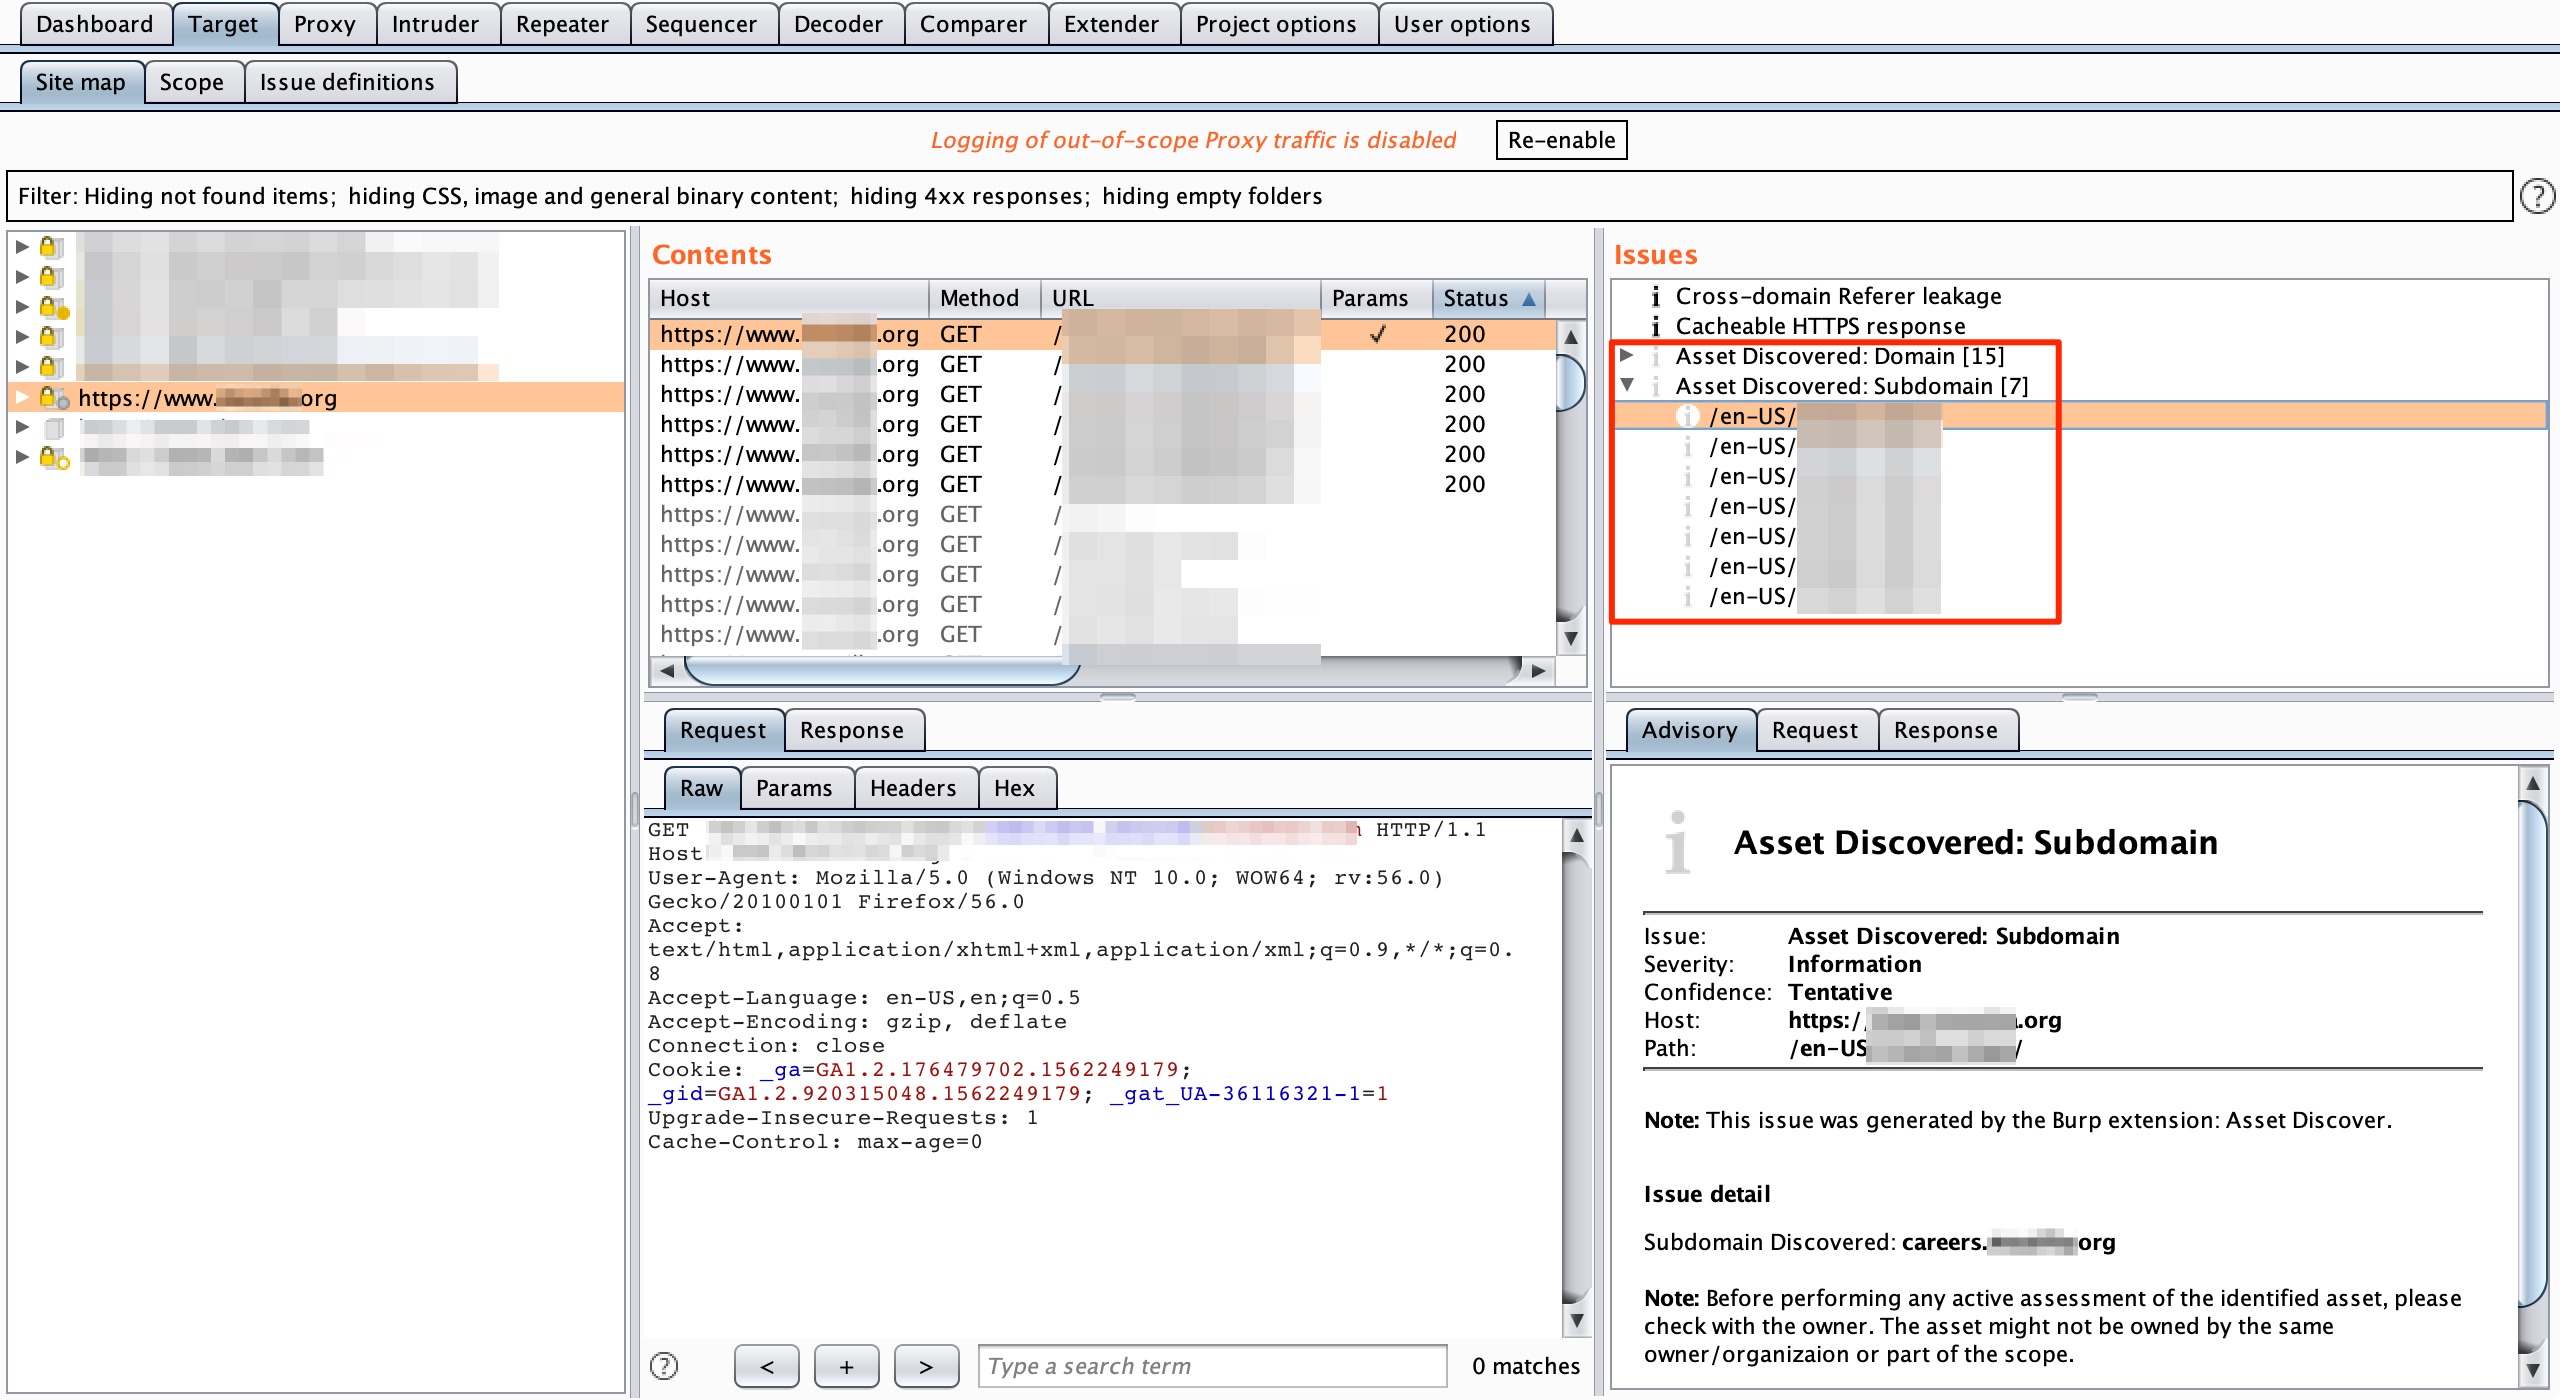The image size is (2560, 1400).
Task: Select Cacheable HTTPS response issue
Action: [x=1820, y=326]
